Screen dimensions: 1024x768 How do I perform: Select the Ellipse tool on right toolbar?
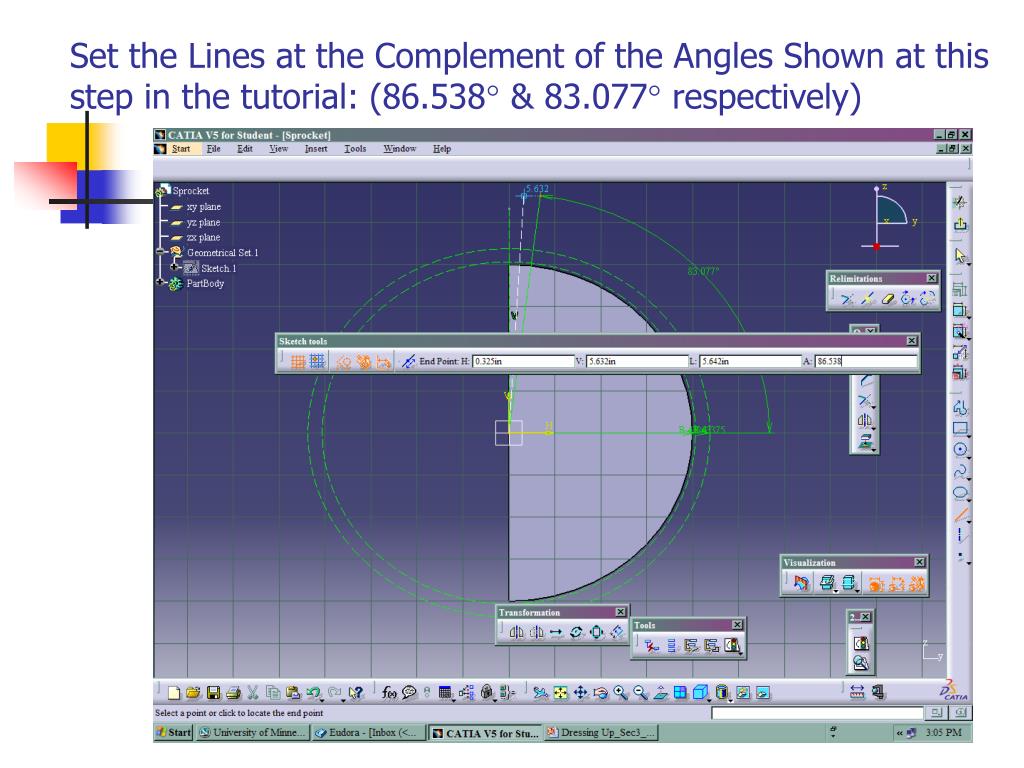point(960,493)
